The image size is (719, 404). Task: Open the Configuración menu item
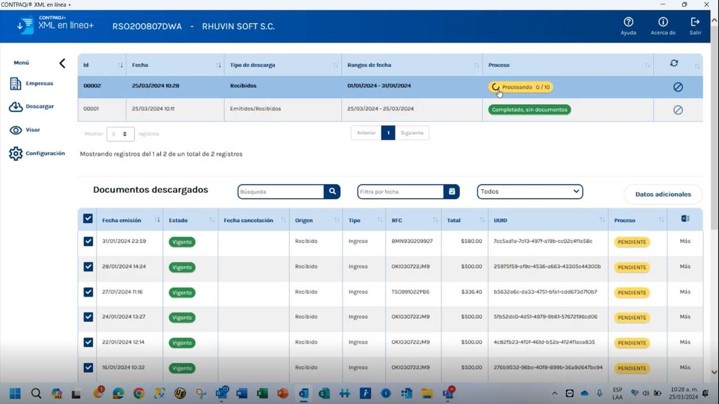(x=37, y=153)
